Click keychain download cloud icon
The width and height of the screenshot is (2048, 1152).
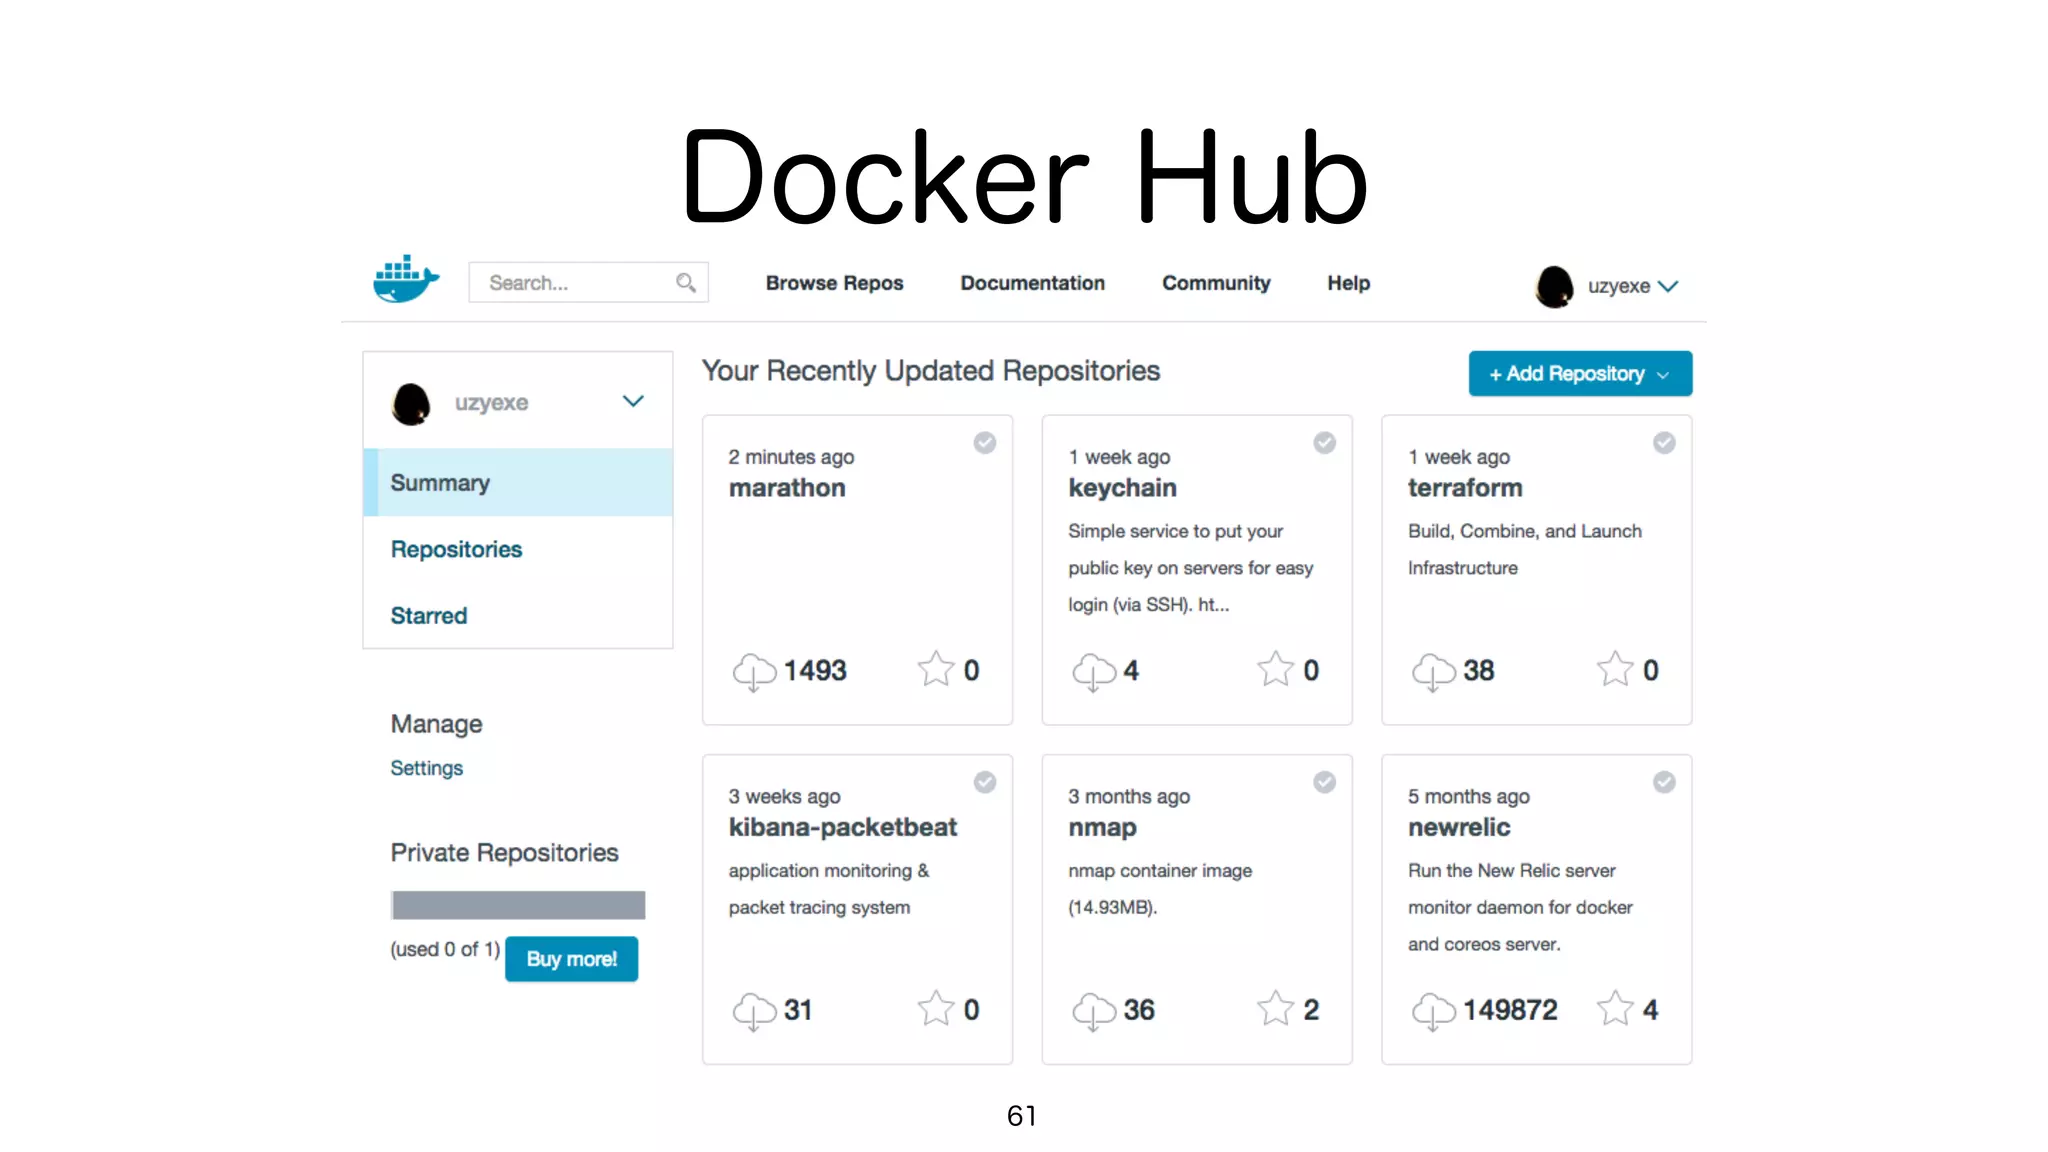[1094, 671]
